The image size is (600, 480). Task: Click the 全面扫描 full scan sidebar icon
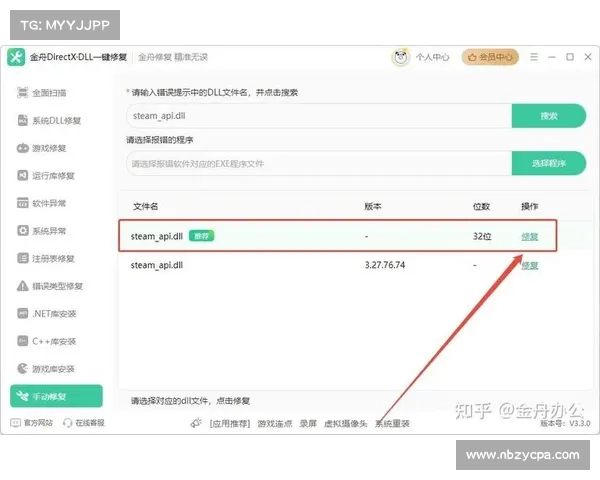pyautogui.click(x=24, y=93)
